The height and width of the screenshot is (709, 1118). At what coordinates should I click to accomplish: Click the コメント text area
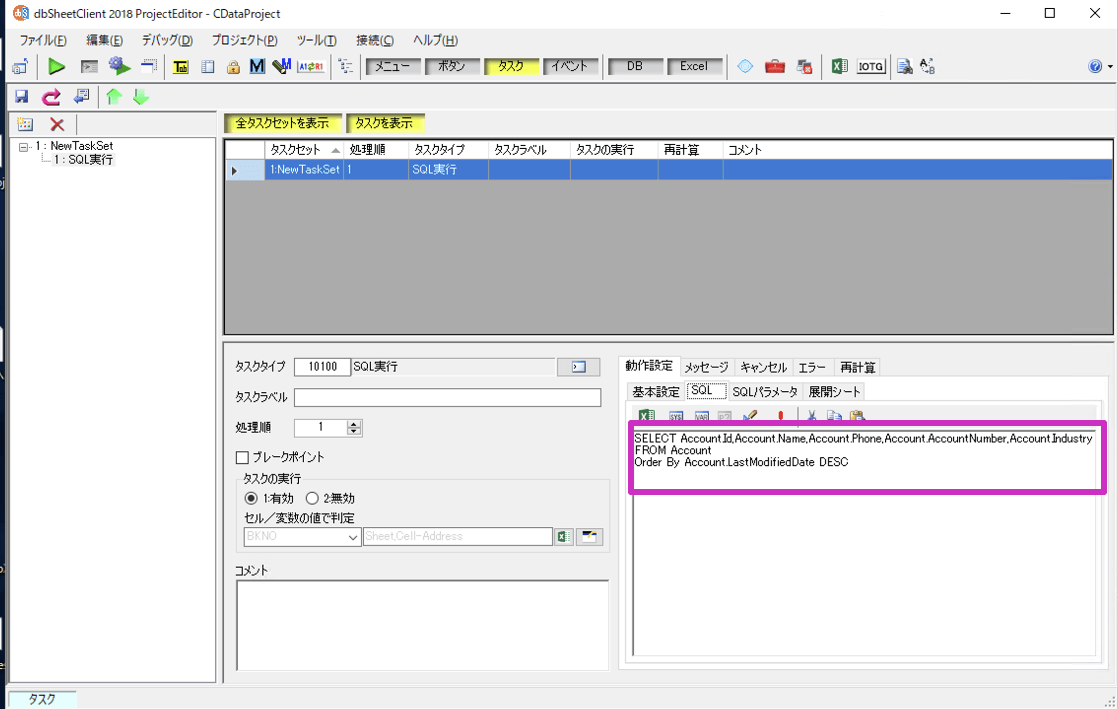[422, 625]
